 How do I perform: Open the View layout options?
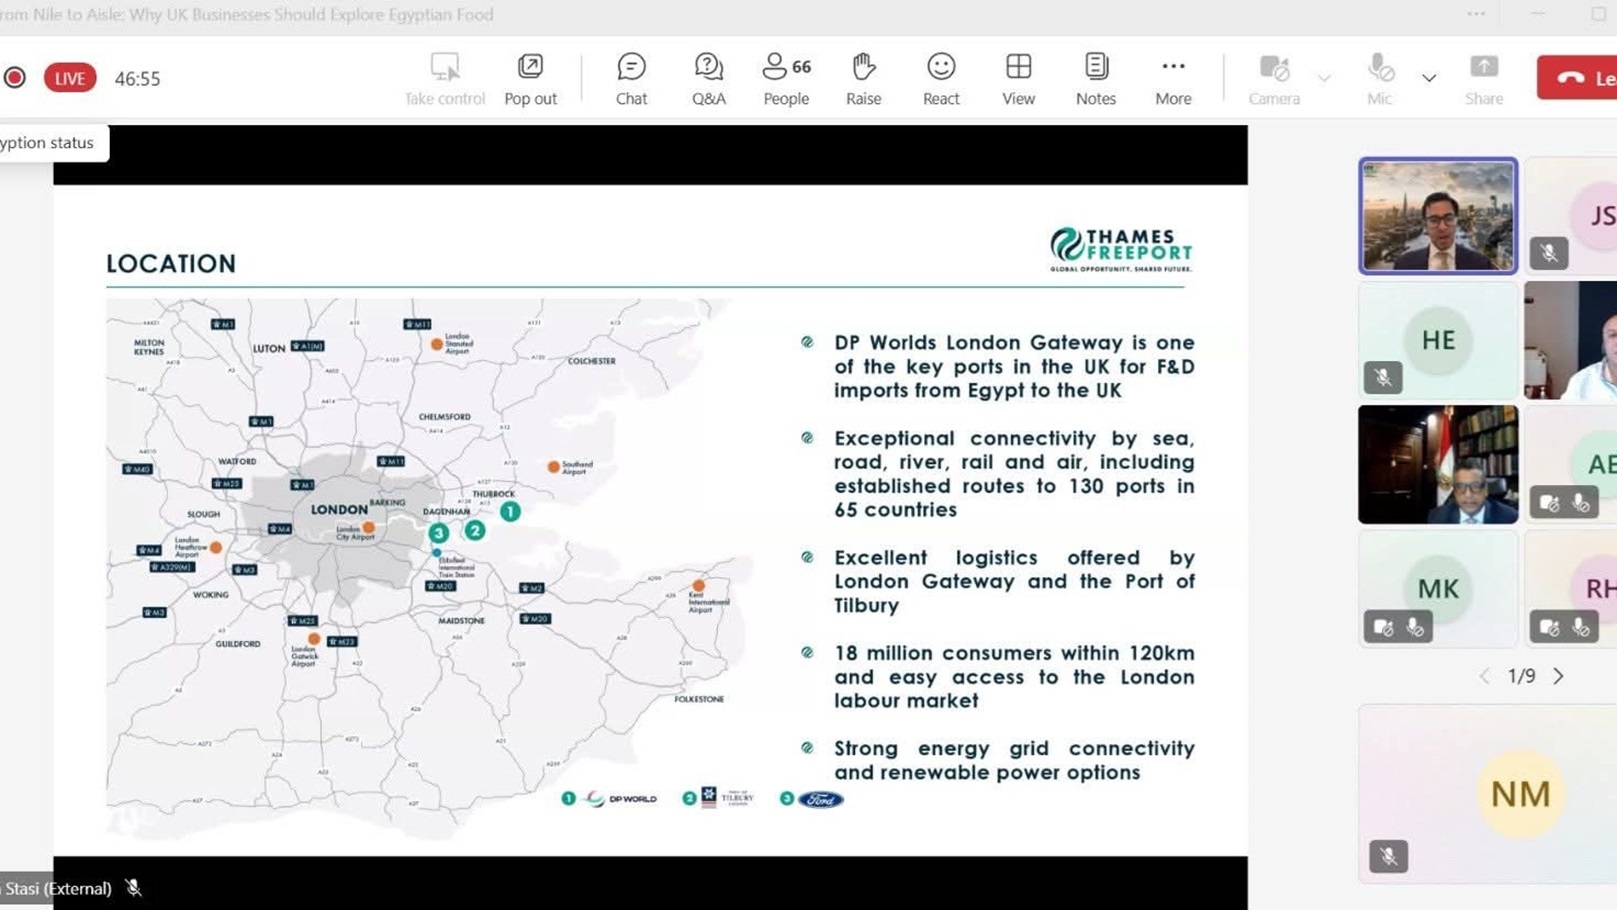click(x=1018, y=79)
